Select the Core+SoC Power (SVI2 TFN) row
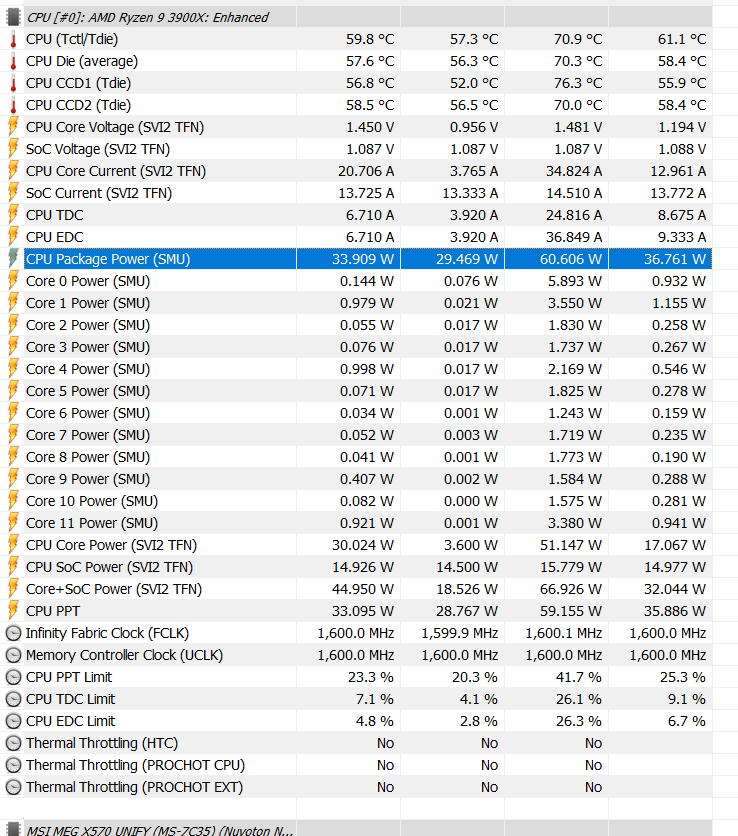 [368, 589]
